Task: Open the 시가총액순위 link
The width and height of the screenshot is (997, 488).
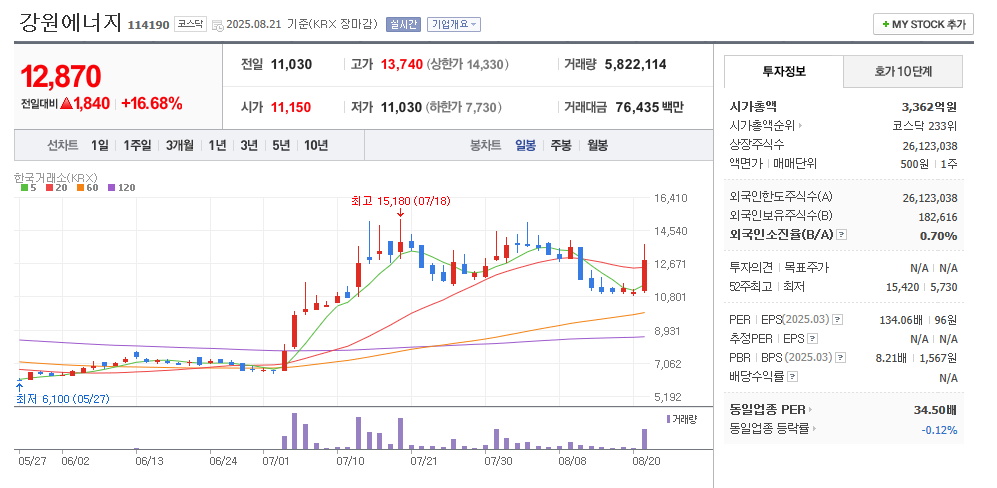Action: click(762, 125)
